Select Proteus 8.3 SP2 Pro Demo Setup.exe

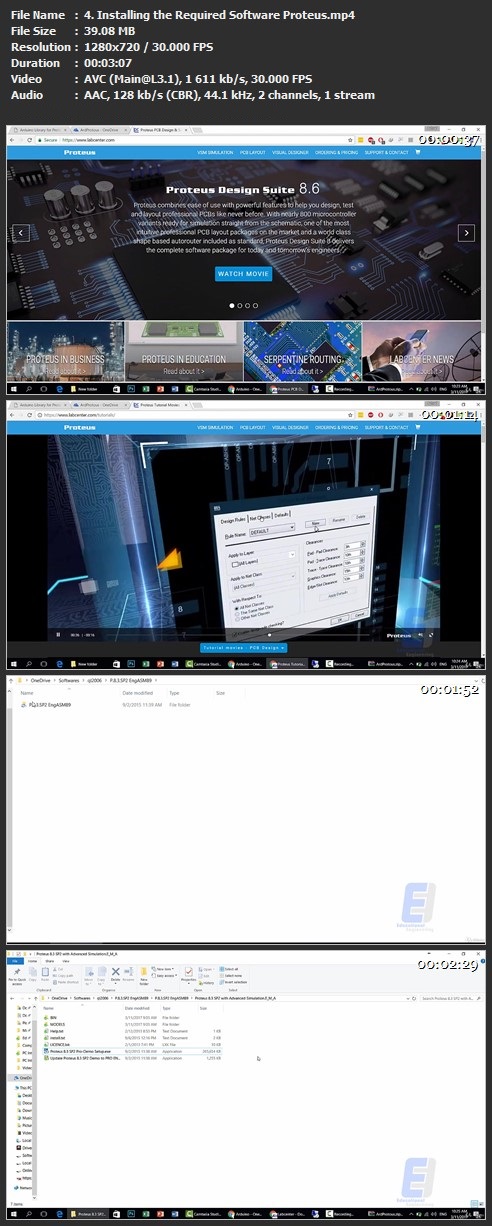tap(133, 1052)
